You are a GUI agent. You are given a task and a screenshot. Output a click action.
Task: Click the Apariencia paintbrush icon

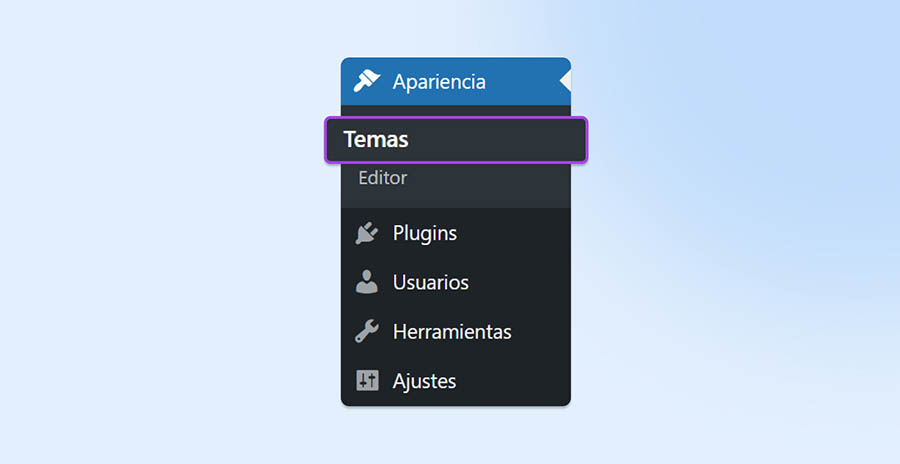pos(367,81)
